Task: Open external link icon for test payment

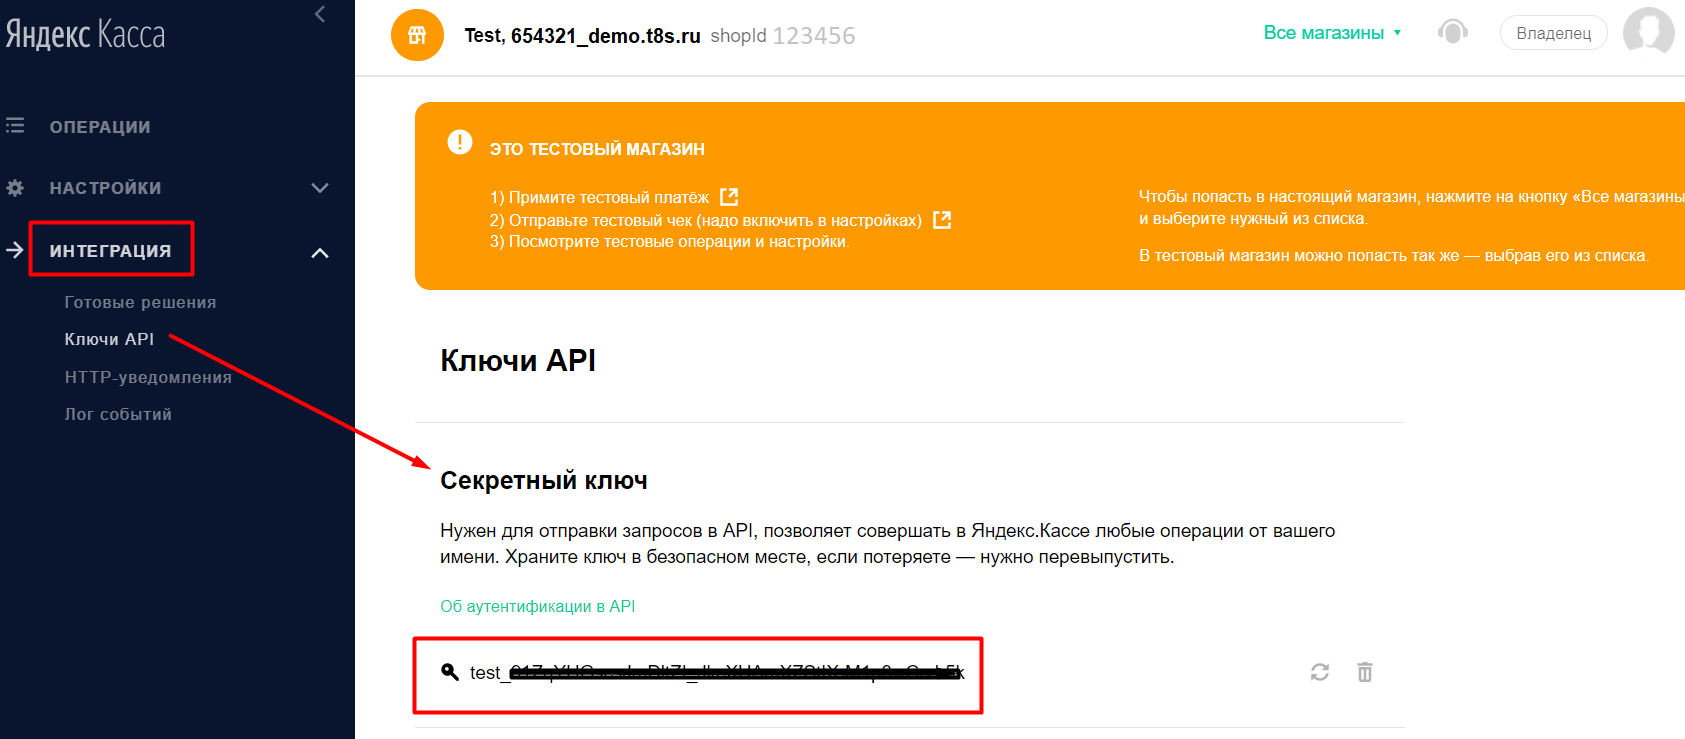Action: click(x=729, y=197)
